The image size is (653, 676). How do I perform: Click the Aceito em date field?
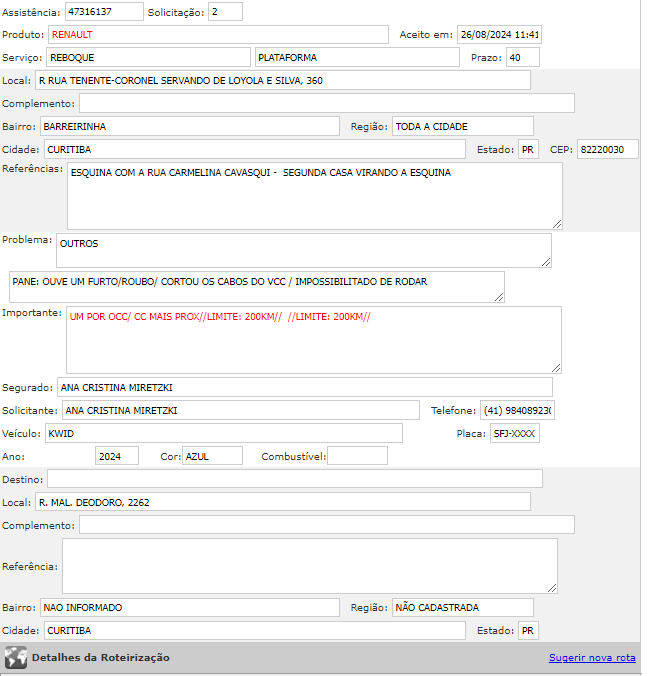pos(499,34)
